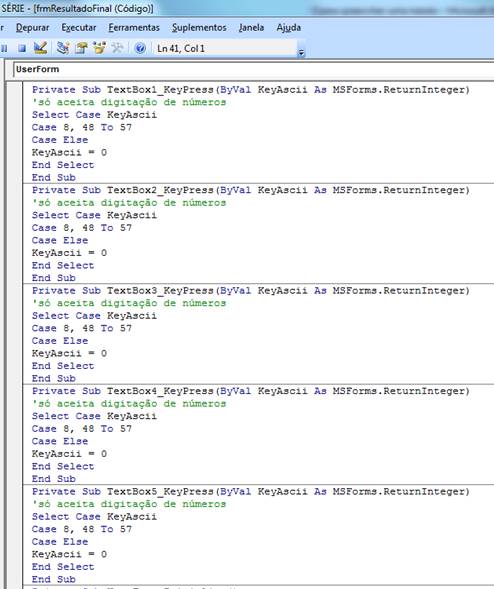The width and height of the screenshot is (494, 589).
Task: Click the TextBox1_KeyPress declaration line
Action: [251, 90]
